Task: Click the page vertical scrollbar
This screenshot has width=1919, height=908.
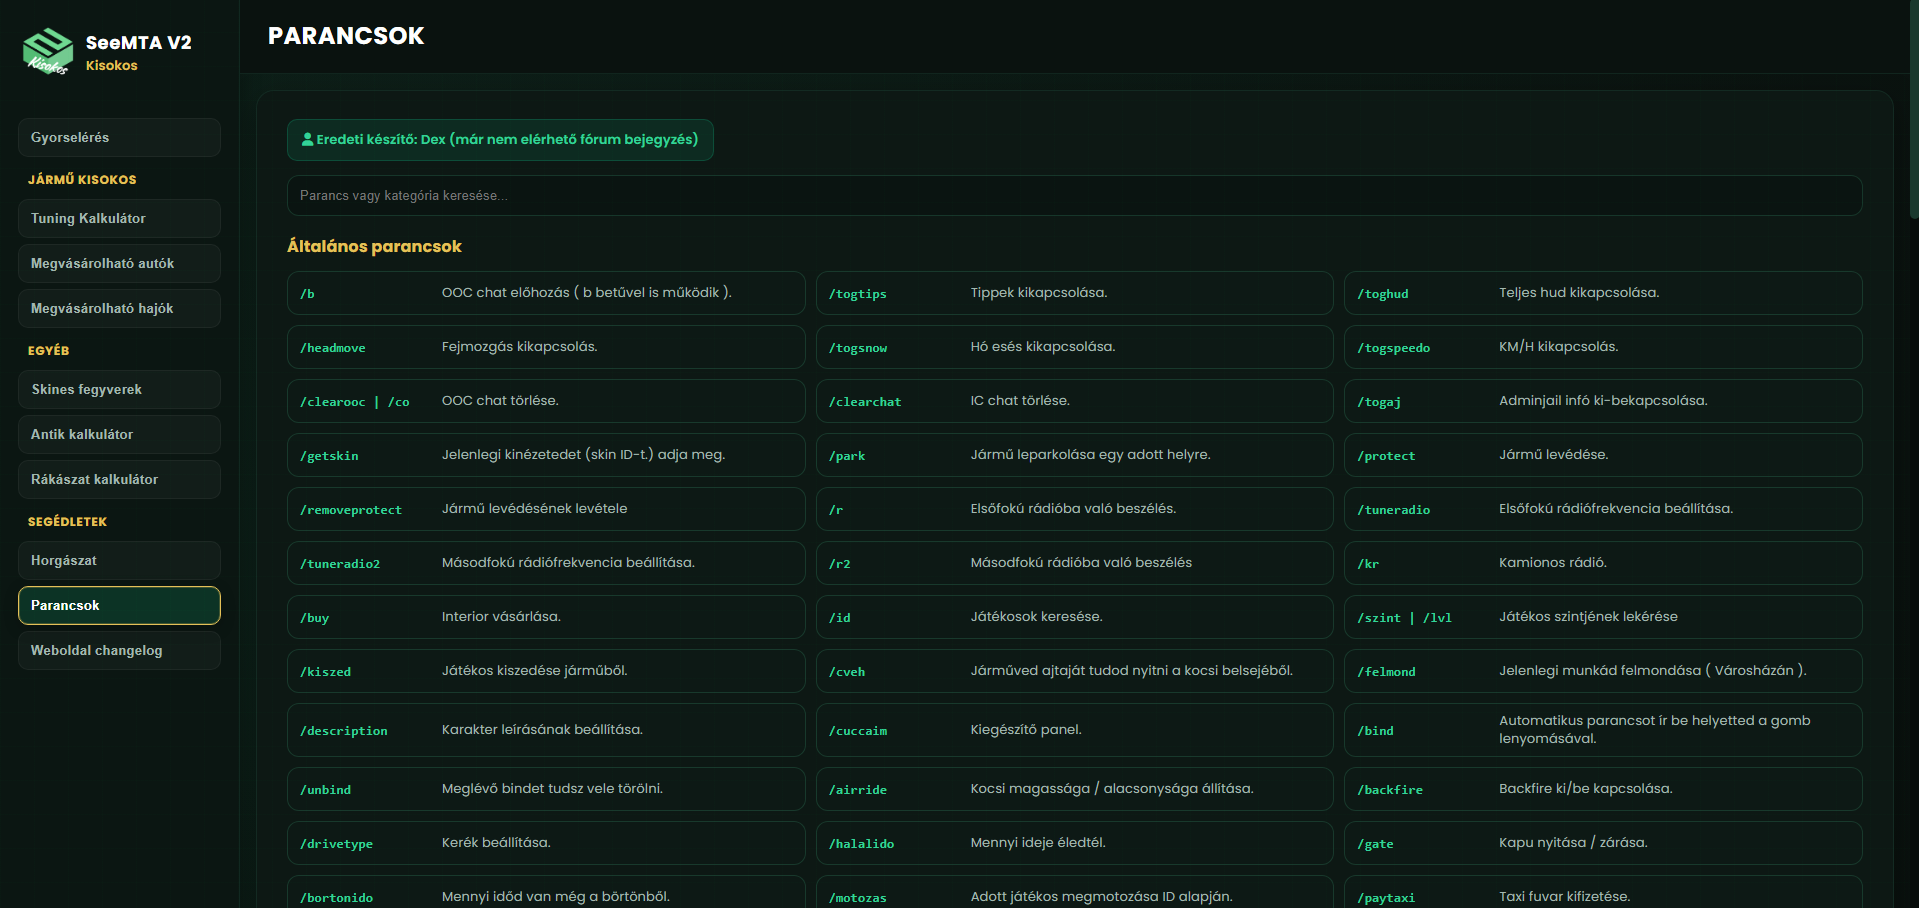Action: [x=1914, y=110]
